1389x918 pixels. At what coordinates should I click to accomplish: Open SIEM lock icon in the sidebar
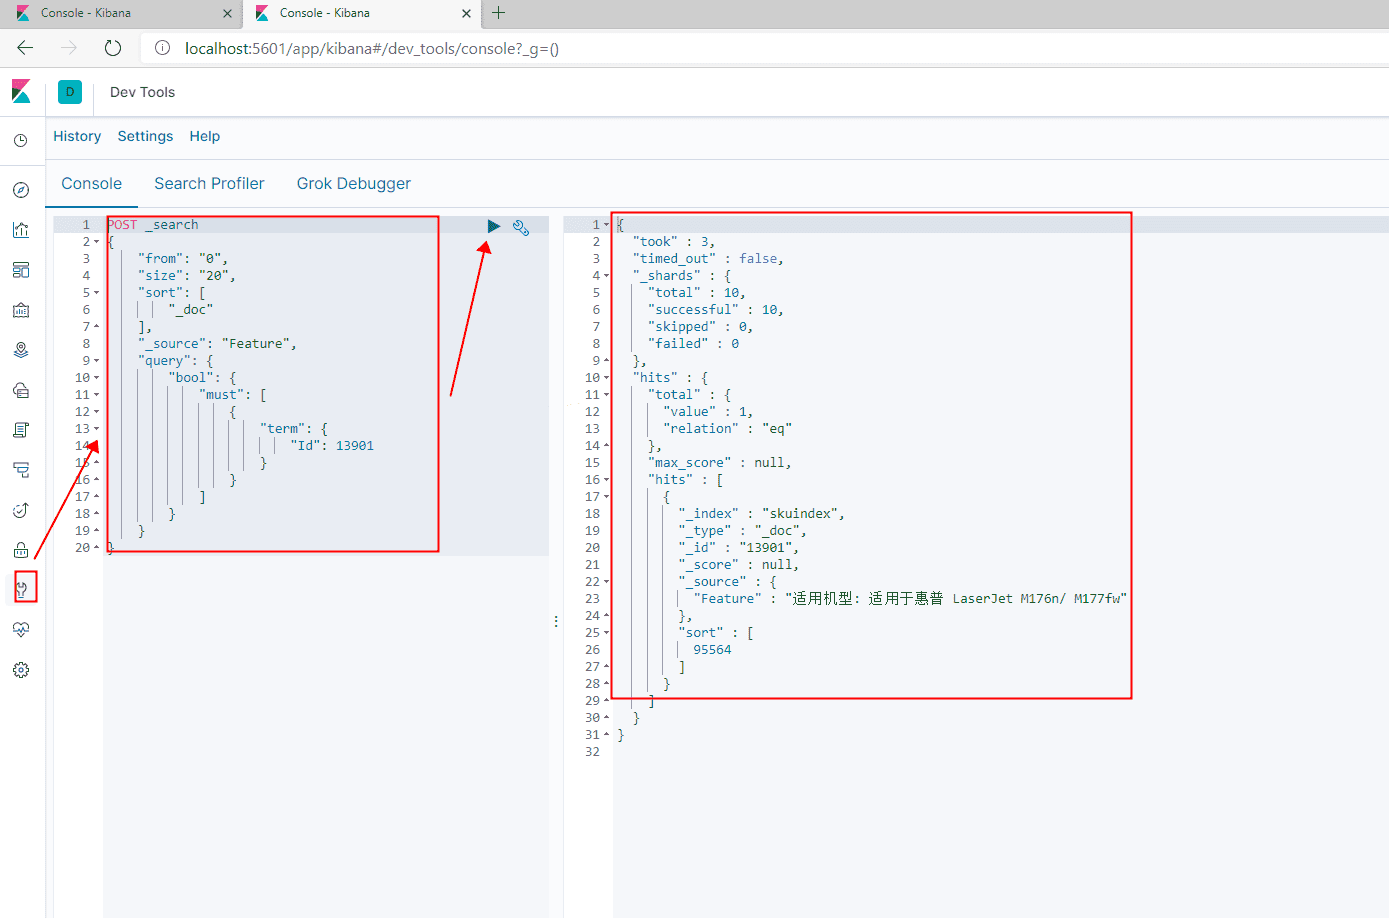pos(21,550)
